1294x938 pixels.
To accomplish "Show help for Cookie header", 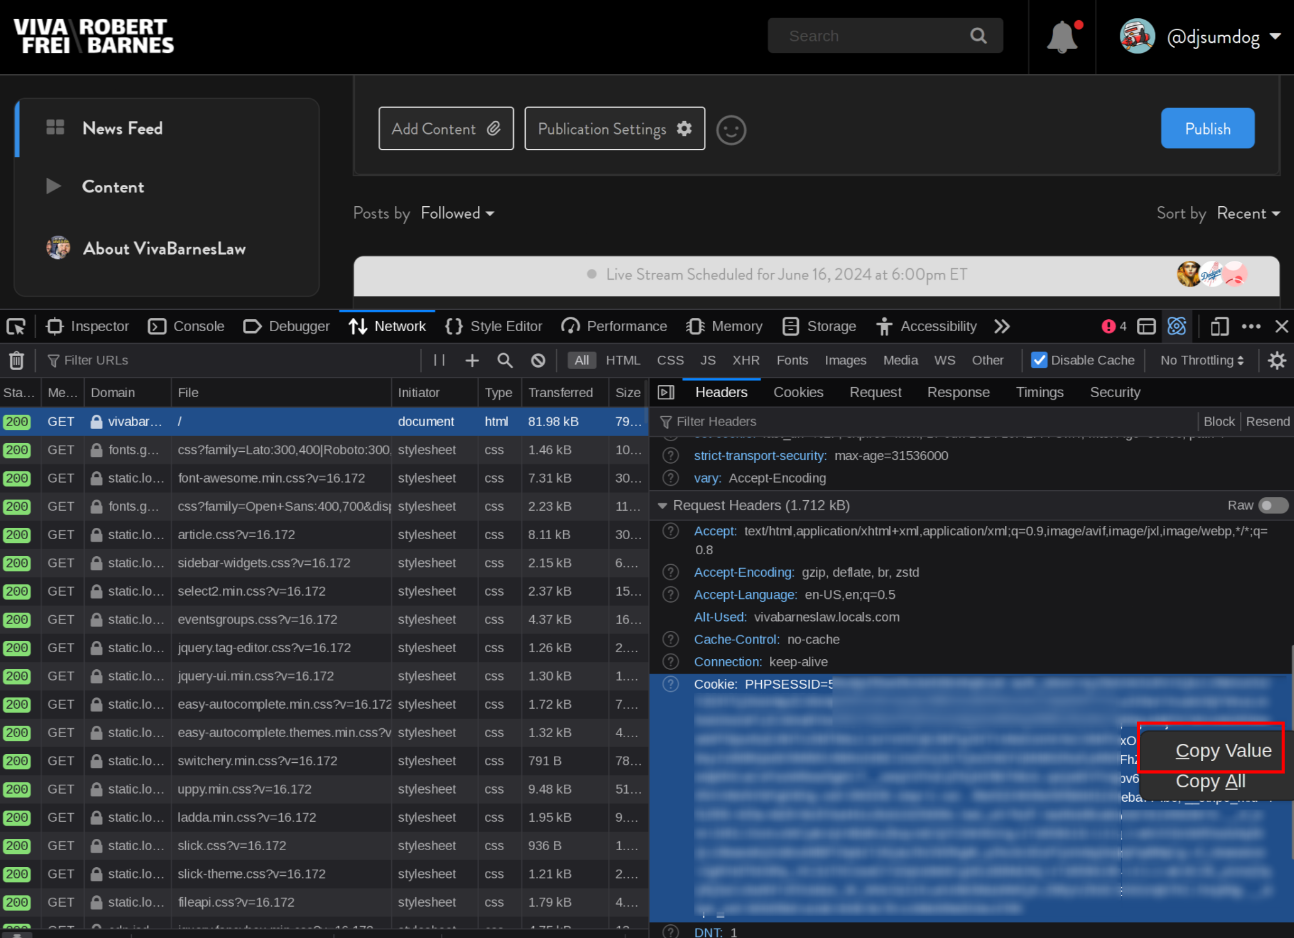I will (671, 684).
